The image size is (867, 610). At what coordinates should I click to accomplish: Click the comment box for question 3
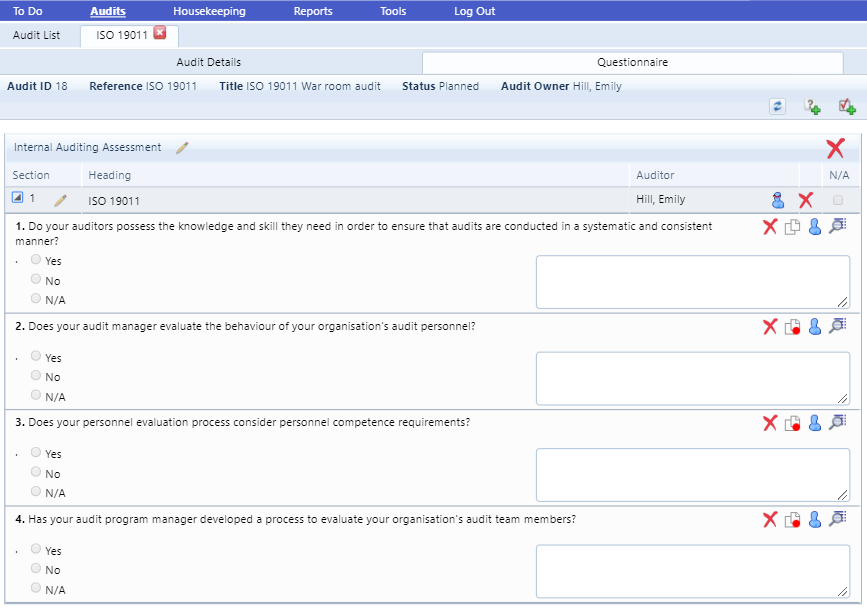[x=693, y=475]
